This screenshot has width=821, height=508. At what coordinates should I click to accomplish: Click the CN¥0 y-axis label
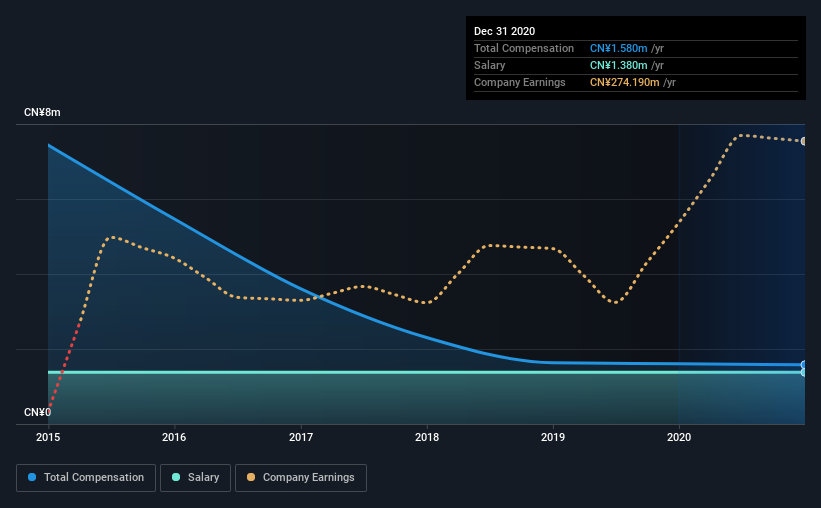tap(37, 412)
